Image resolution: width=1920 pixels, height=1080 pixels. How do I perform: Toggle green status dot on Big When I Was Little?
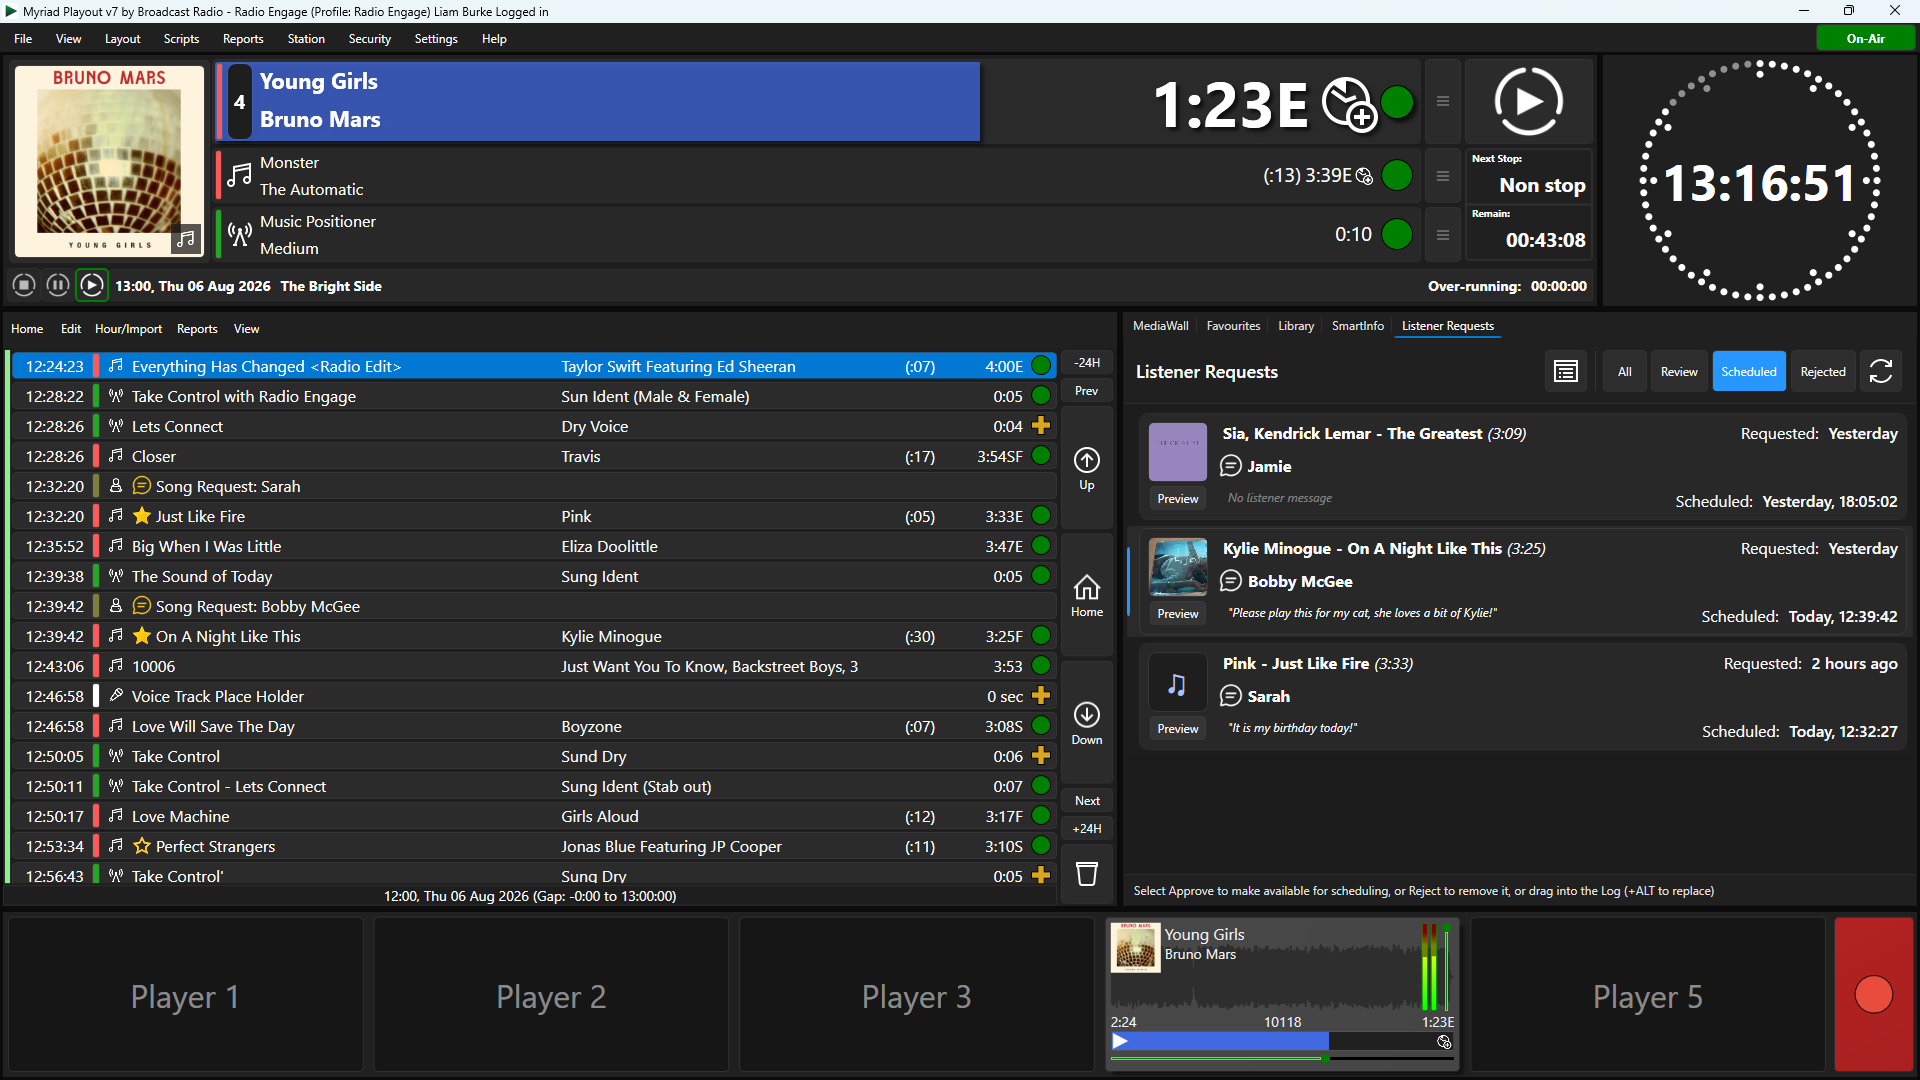point(1041,546)
